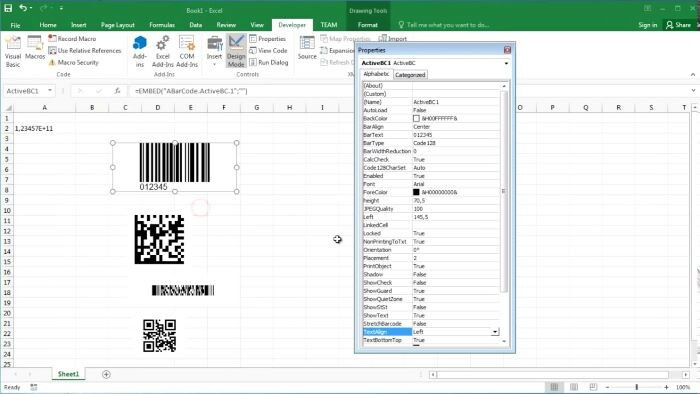Viewport: 700px width, 394px height.
Task: Click the zoom out minus button
Action: tap(607, 387)
